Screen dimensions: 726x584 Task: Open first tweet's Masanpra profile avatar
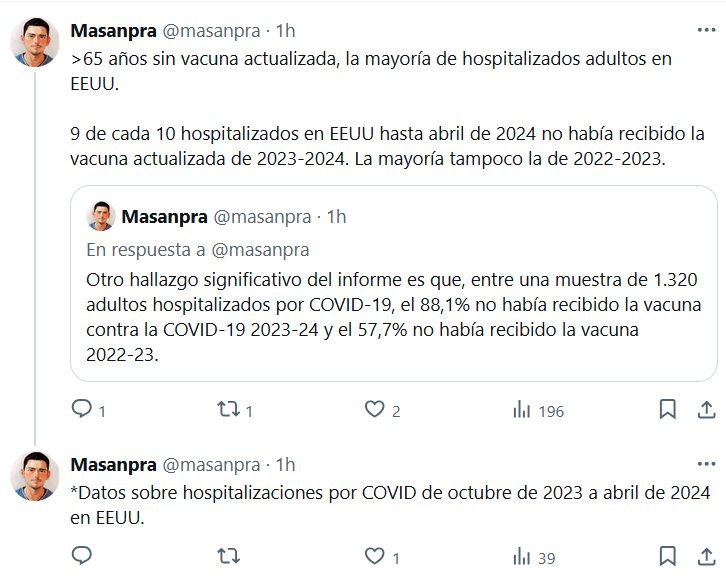click(35, 44)
